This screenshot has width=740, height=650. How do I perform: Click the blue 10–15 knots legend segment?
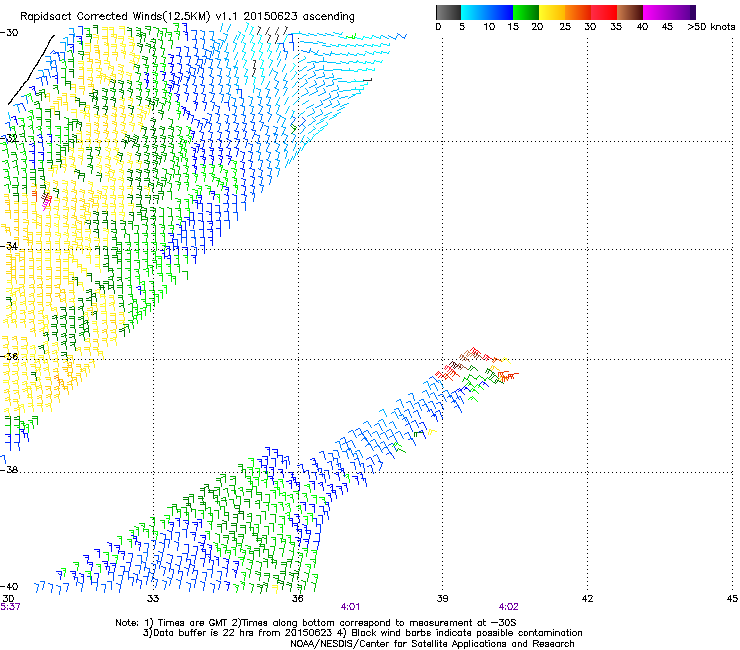point(500,12)
